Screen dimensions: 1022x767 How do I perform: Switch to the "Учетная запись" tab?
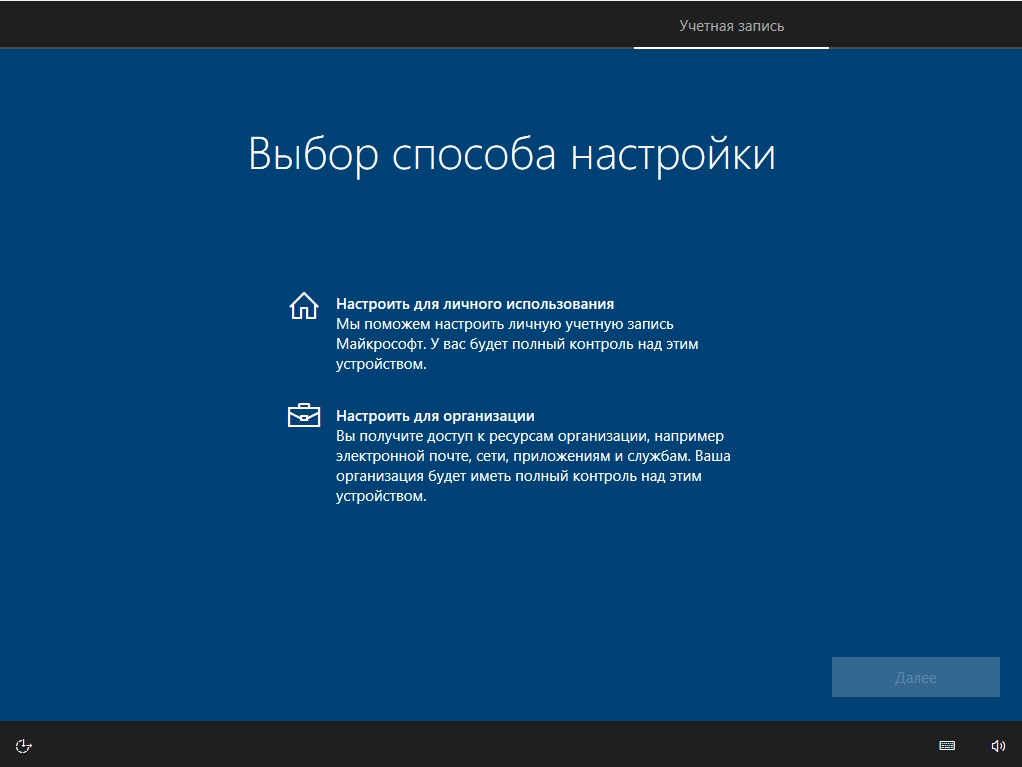click(x=731, y=26)
